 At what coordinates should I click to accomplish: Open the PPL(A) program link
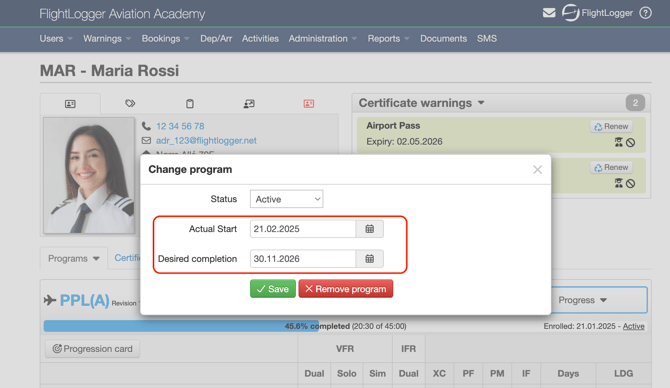point(85,300)
